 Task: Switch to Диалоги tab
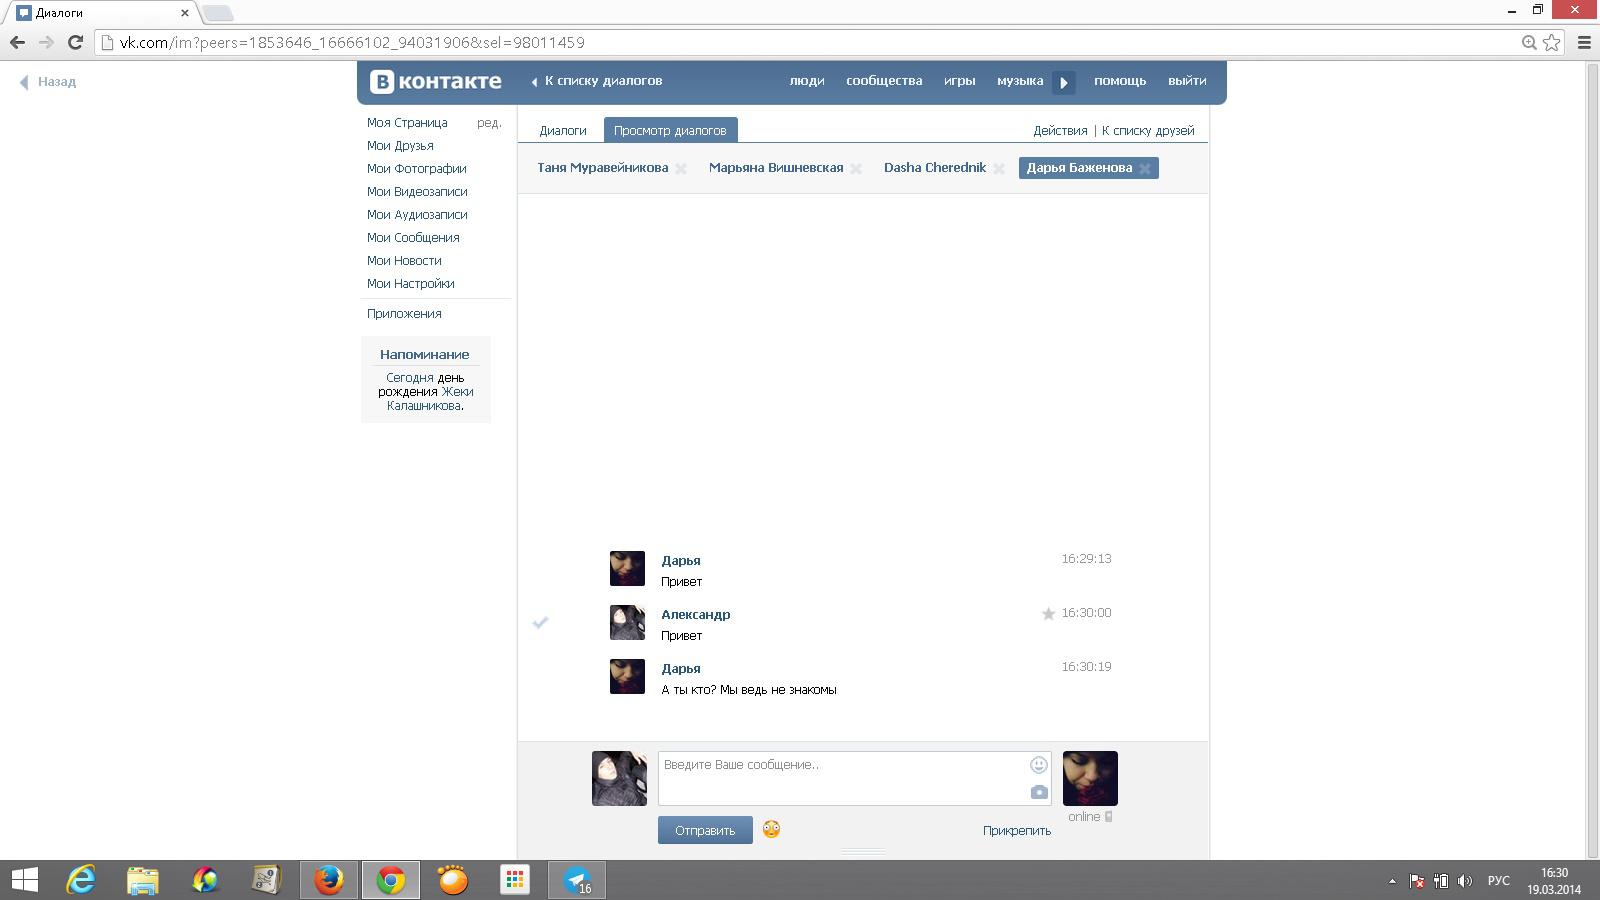tap(563, 131)
